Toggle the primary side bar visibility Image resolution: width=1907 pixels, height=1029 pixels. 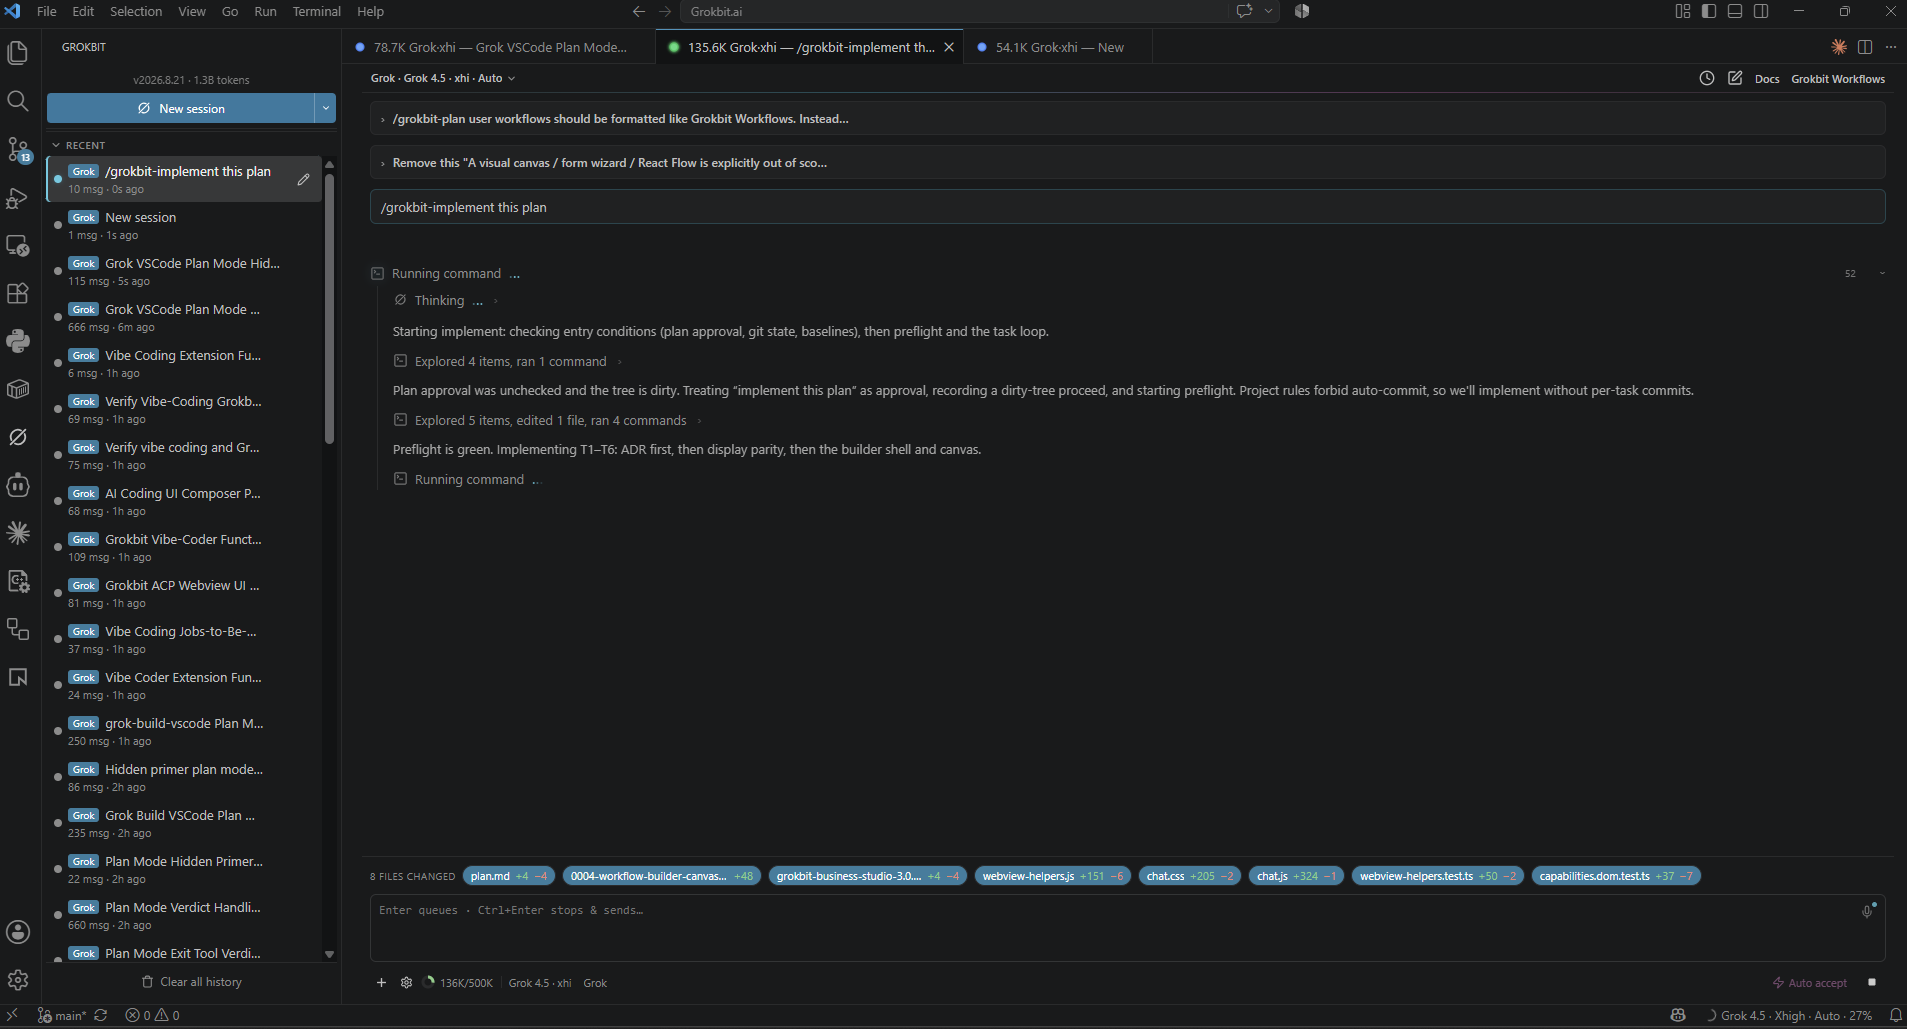pyautogui.click(x=1709, y=11)
